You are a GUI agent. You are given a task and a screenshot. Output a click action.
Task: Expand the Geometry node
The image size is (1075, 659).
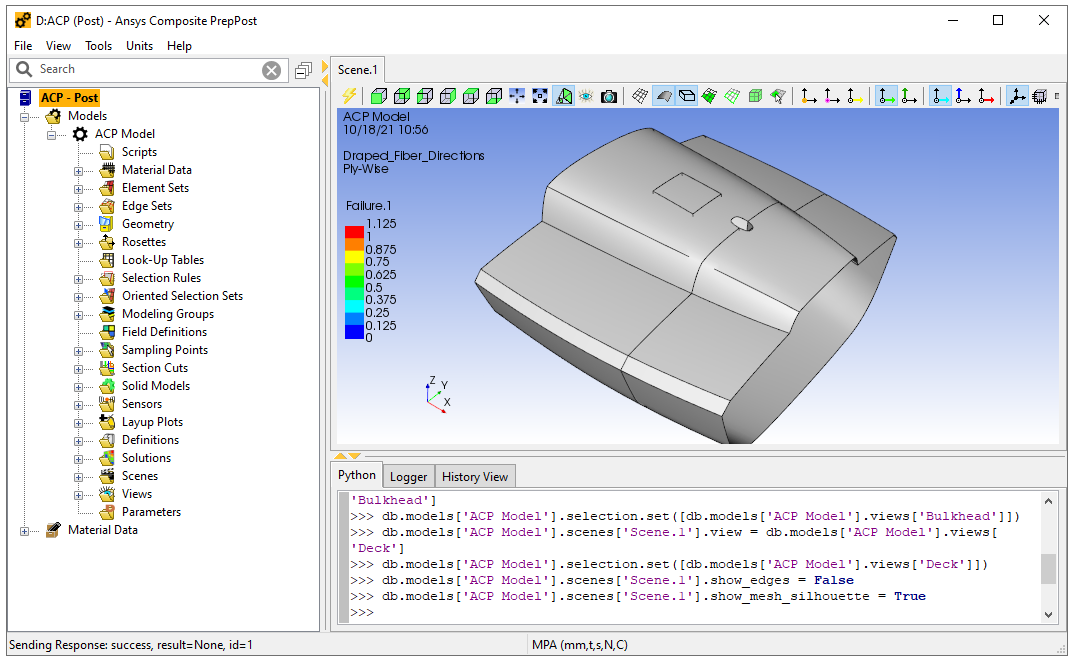(x=78, y=225)
